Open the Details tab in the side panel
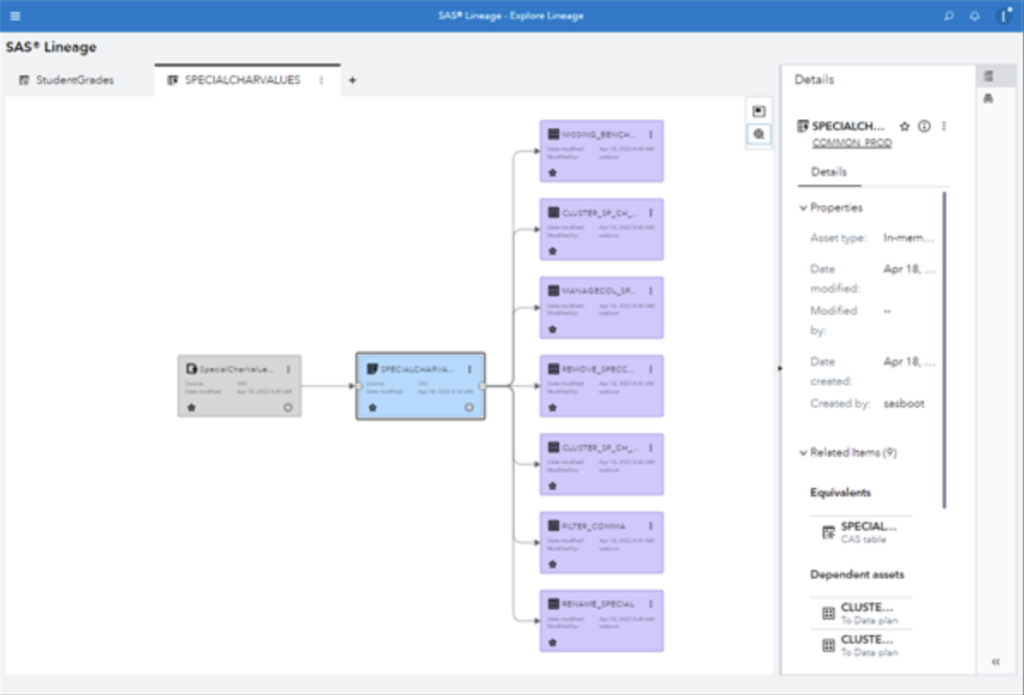Viewport: 1024px width, 695px height. point(829,172)
